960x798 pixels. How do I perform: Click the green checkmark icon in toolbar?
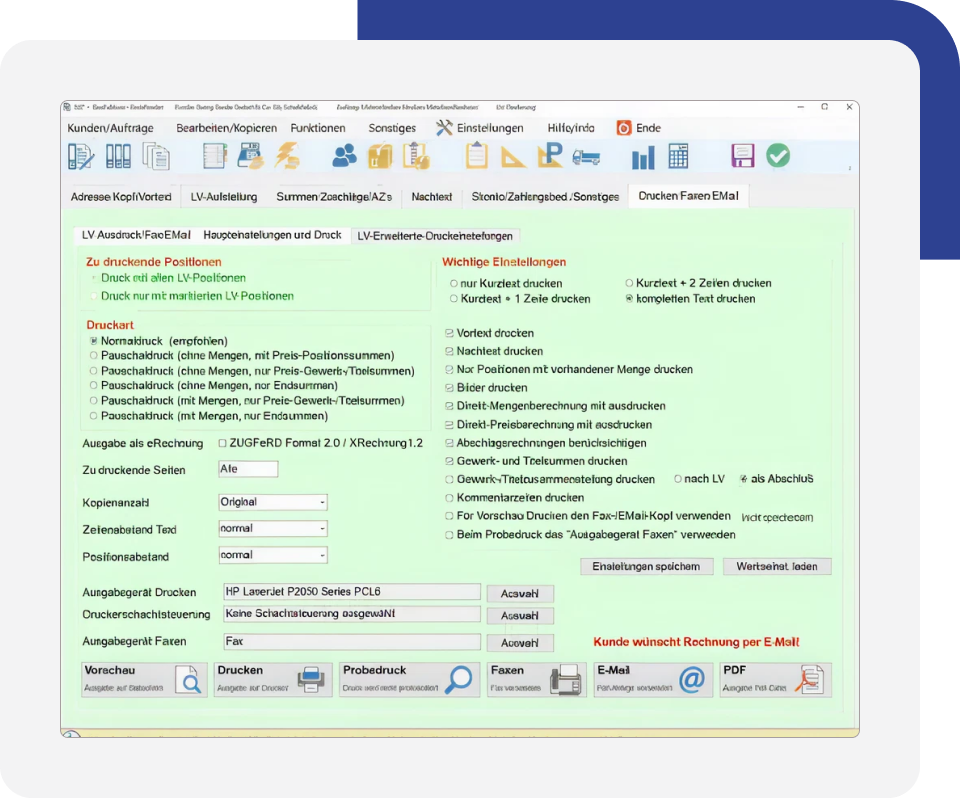778,156
